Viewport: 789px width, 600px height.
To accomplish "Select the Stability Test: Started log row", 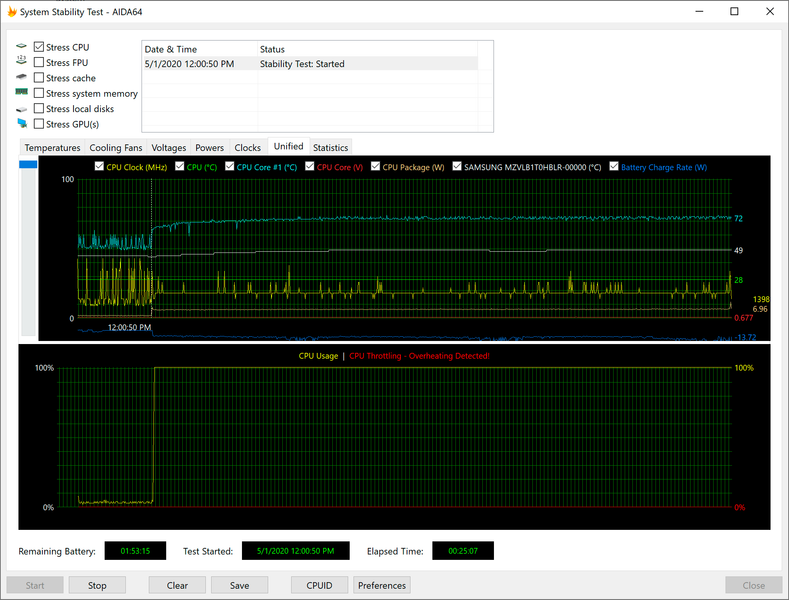I will pos(310,64).
